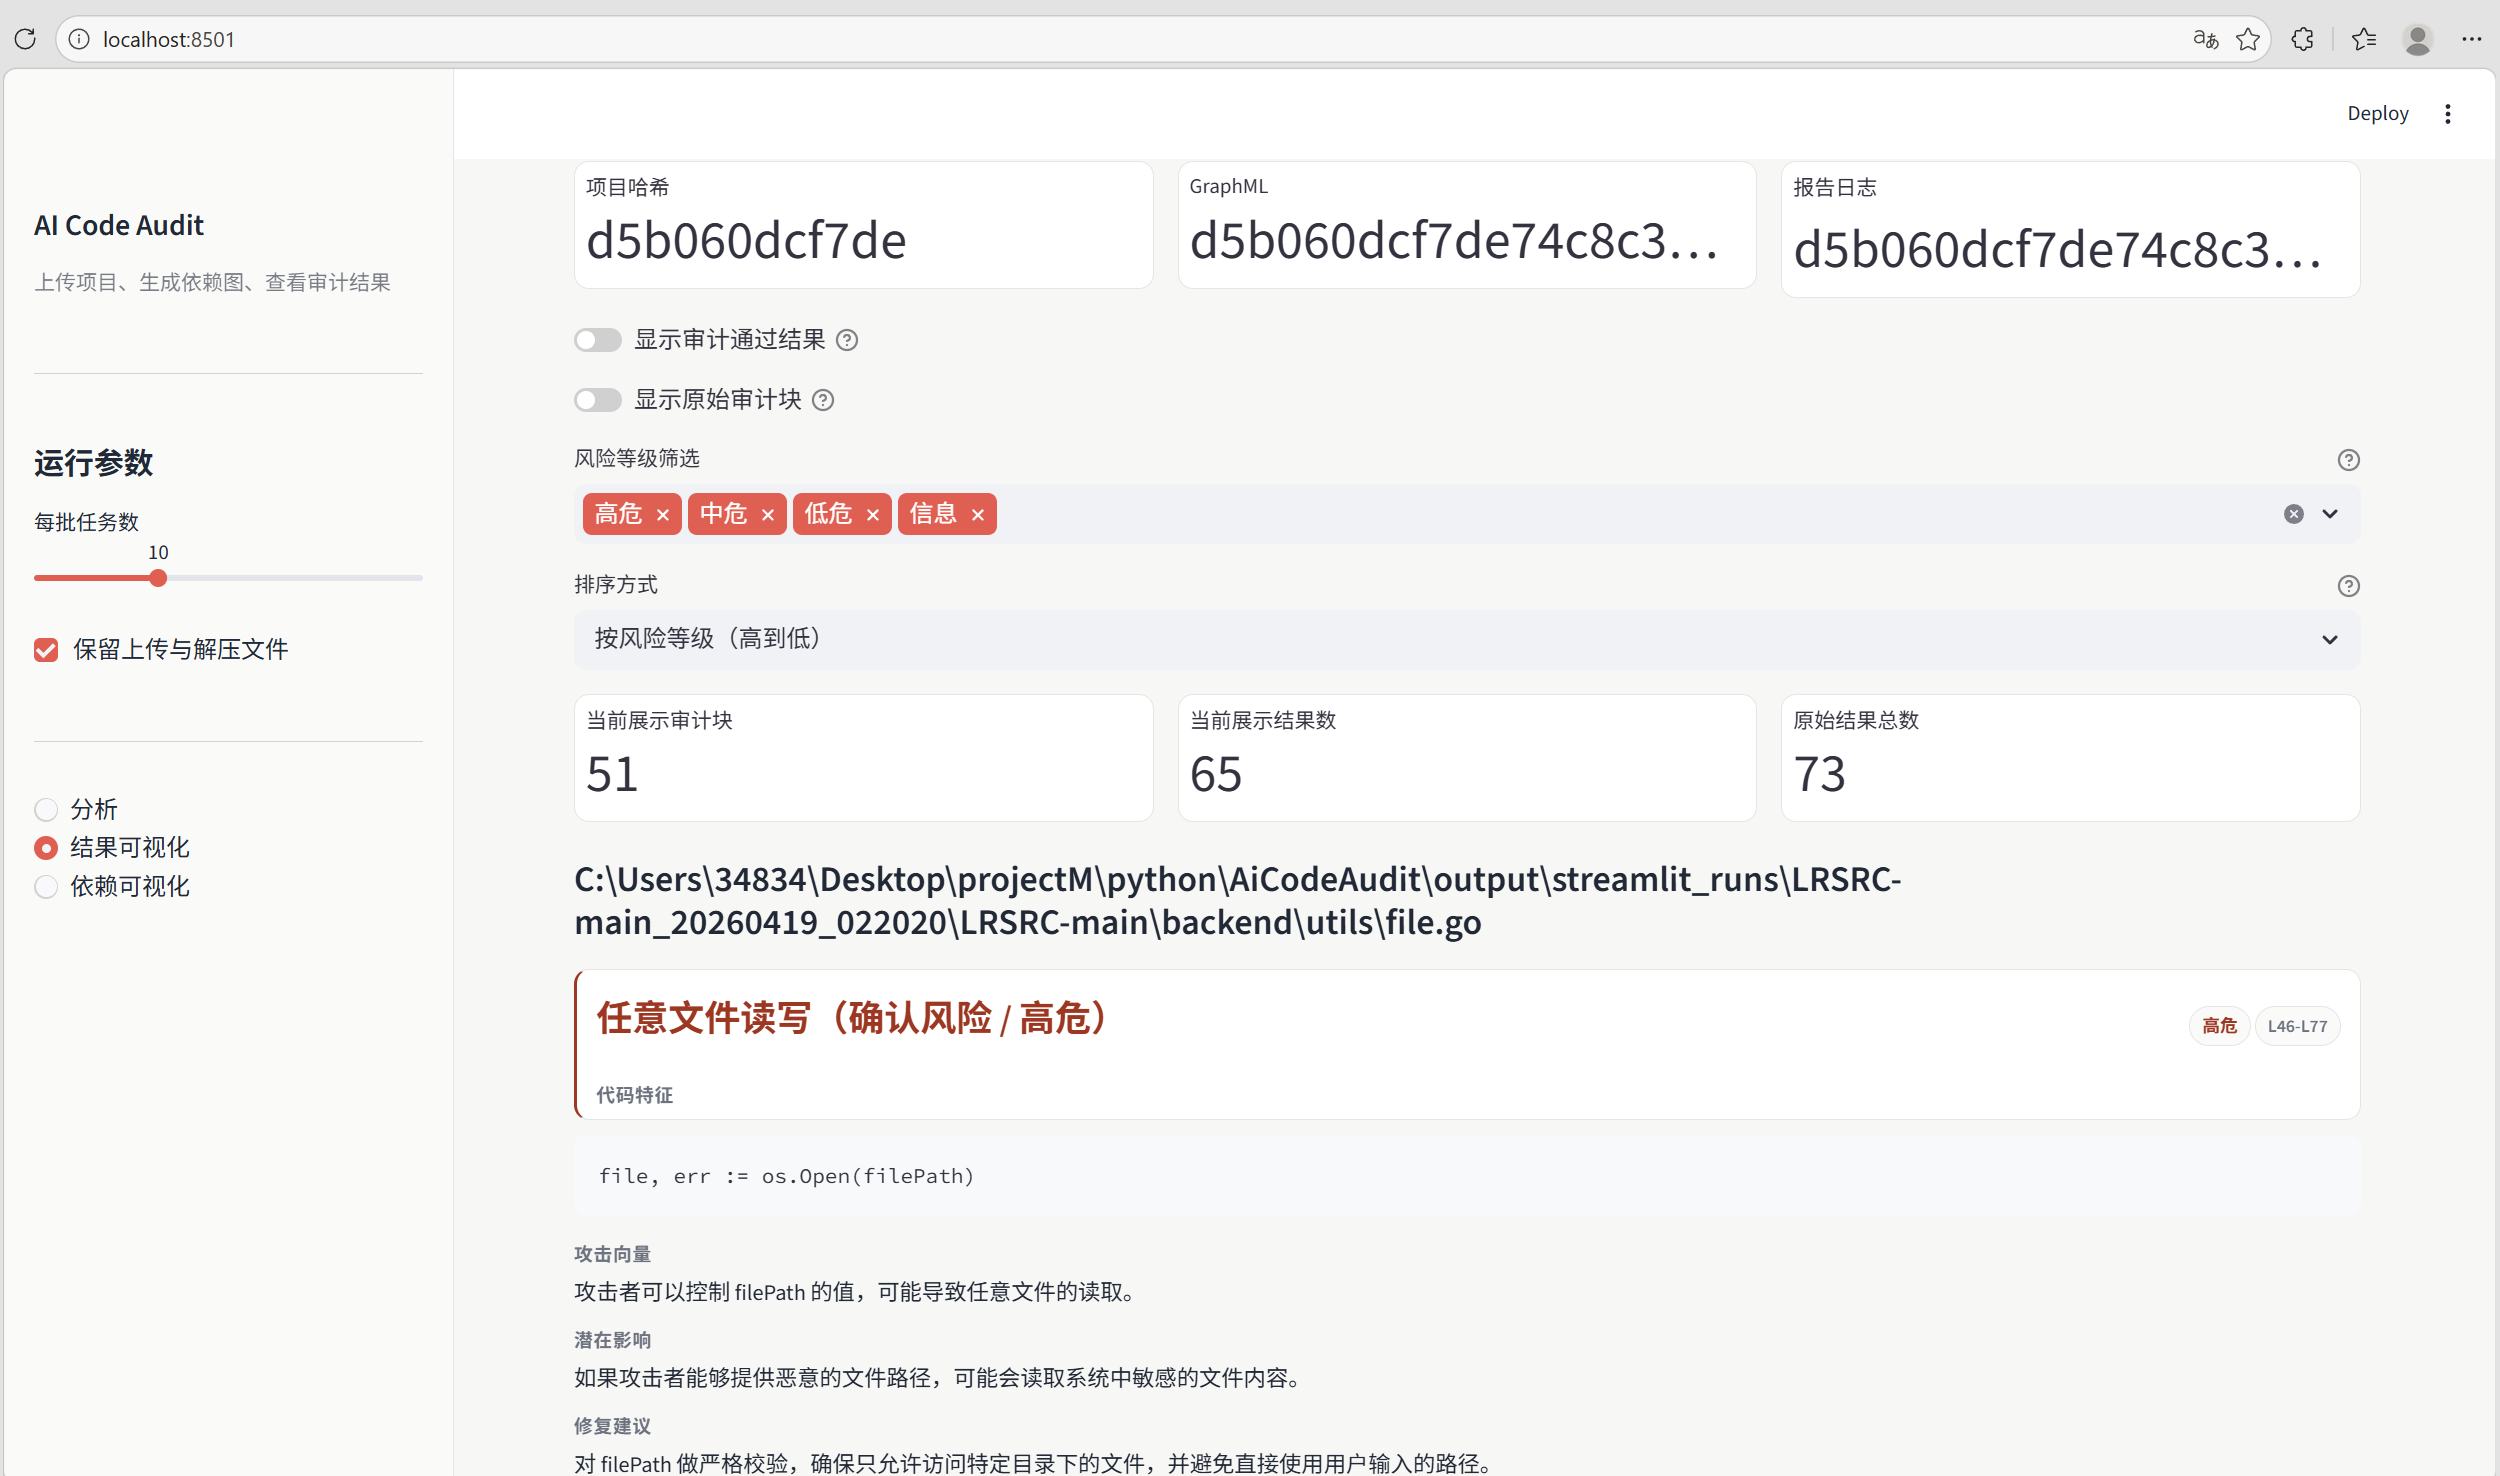This screenshot has width=2500, height=1476.
Task: Remove the 高危 filter tag
Action: click(663, 515)
